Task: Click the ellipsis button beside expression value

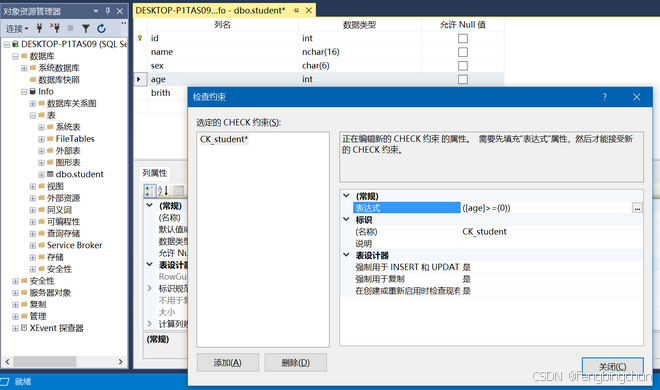Action: pyautogui.click(x=637, y=208)
